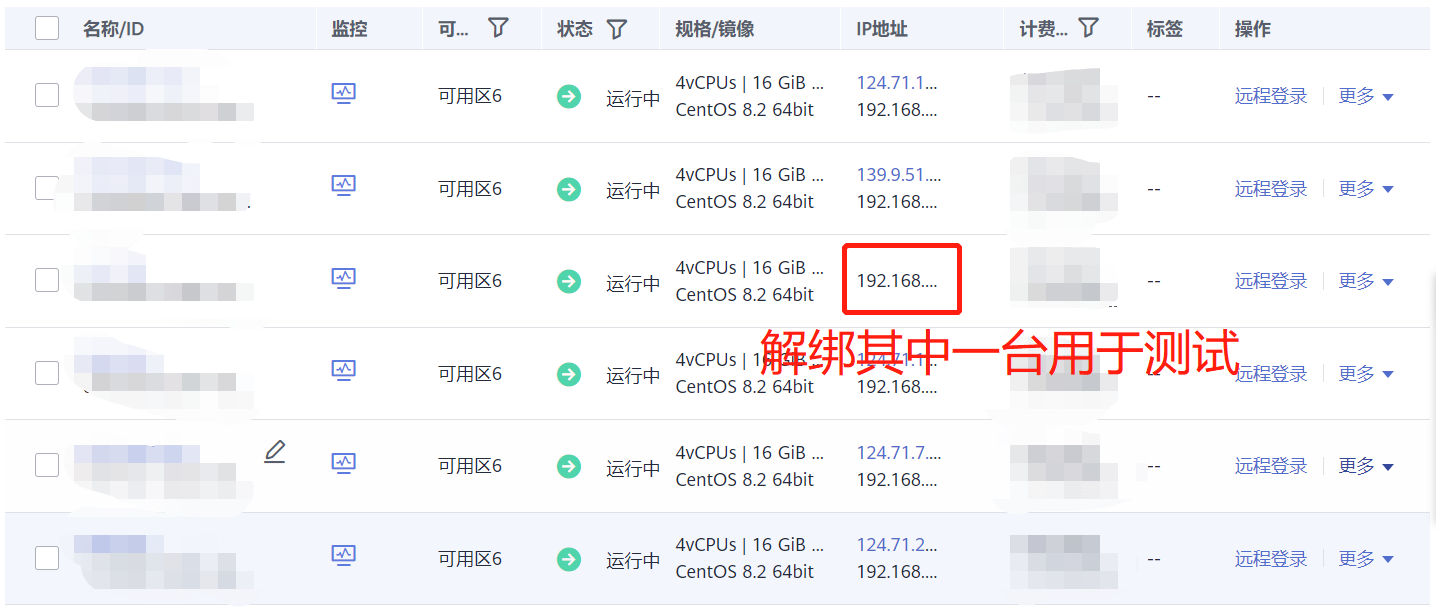
Task: Open monitoring icon for the first server row
Action: point(344,93)
